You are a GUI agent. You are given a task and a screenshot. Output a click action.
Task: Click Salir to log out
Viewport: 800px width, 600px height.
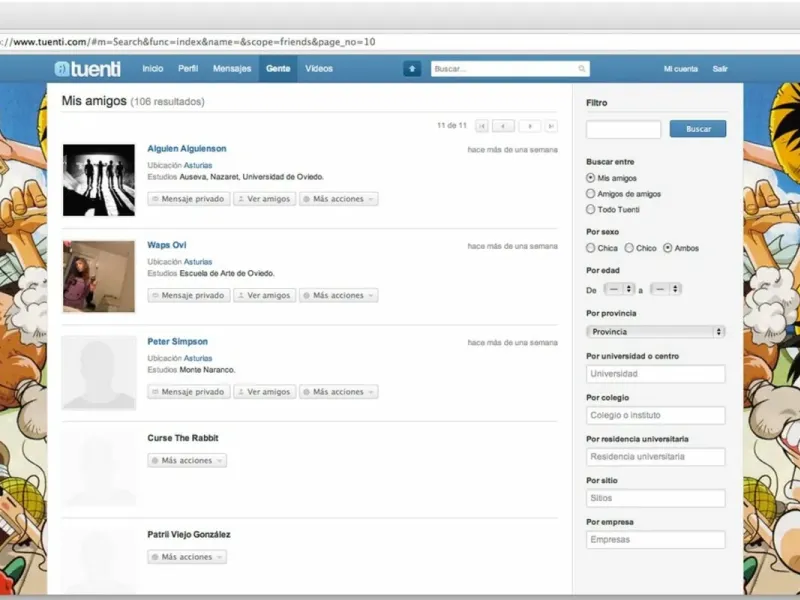coord(720,69)
